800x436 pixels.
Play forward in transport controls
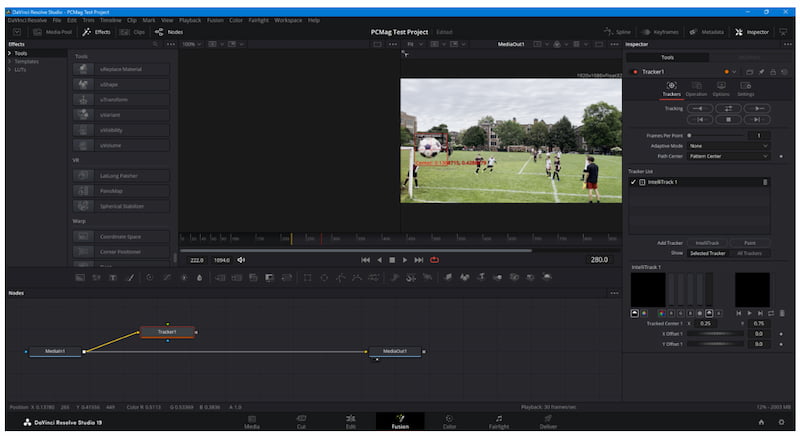click(405, 260)
